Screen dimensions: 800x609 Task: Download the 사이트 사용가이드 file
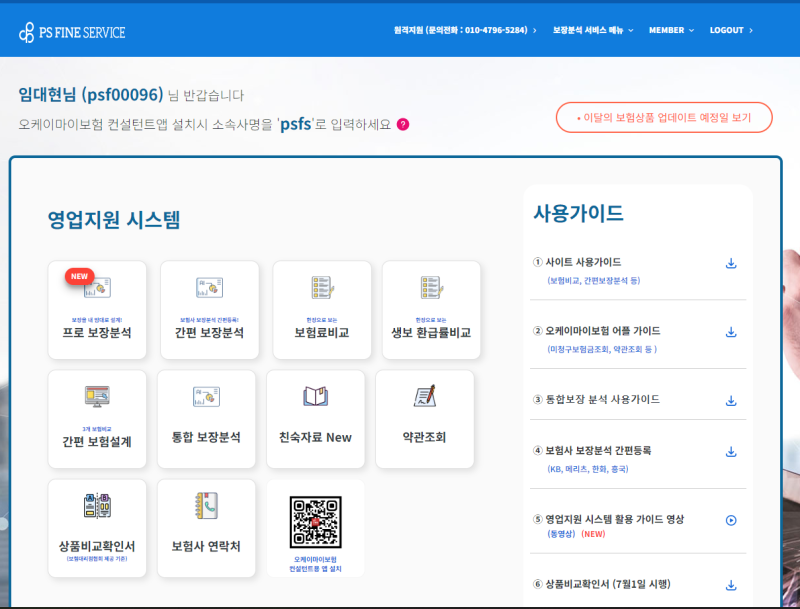tap(731, 263)
